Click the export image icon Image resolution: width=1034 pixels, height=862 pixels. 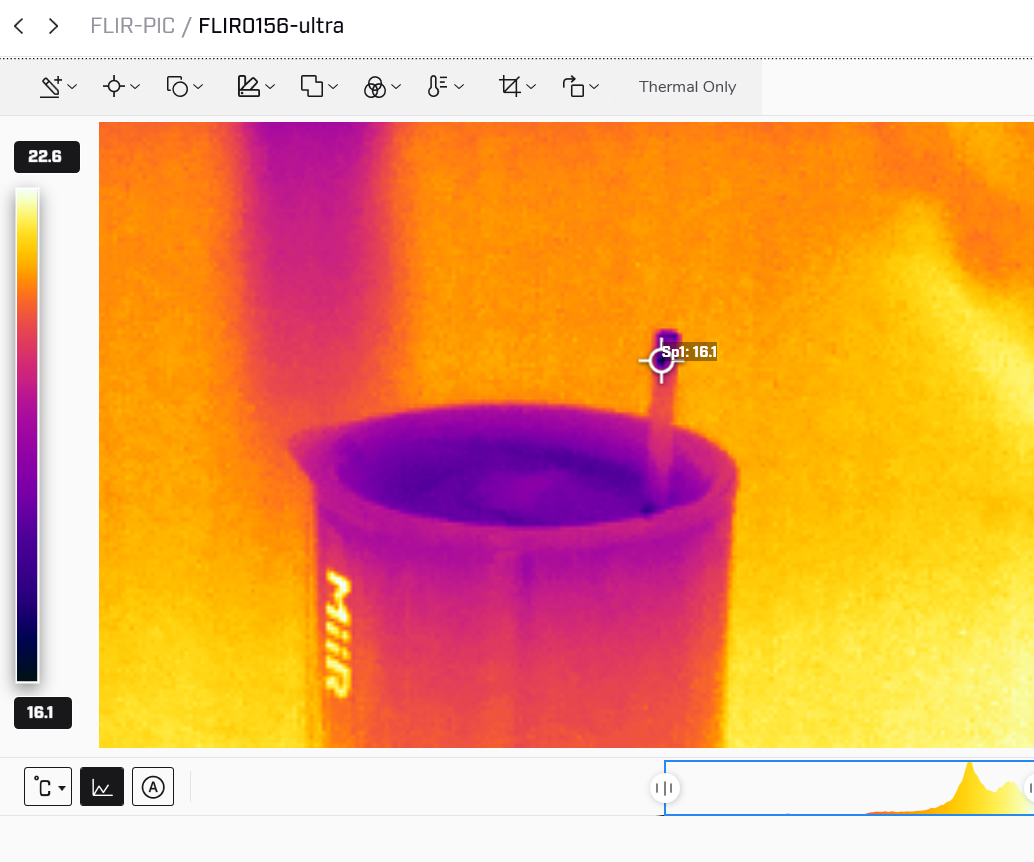[x=573, y=87]
